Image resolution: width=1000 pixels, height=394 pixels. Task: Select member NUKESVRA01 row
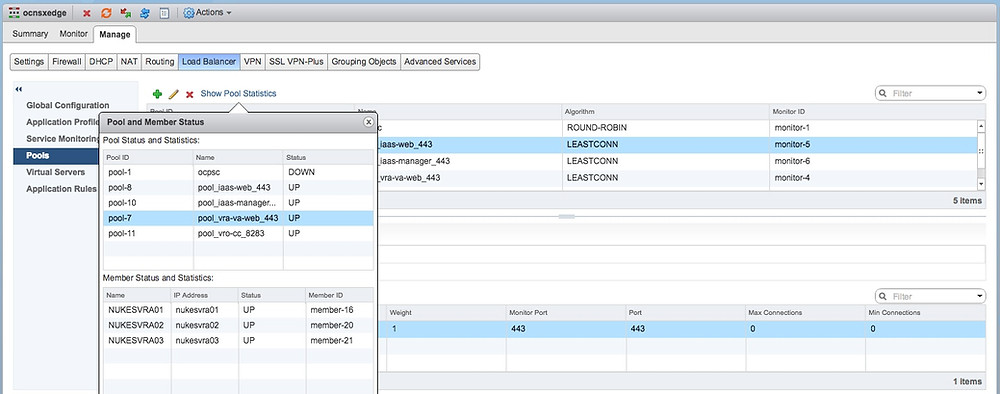click(x=239, y=310)
